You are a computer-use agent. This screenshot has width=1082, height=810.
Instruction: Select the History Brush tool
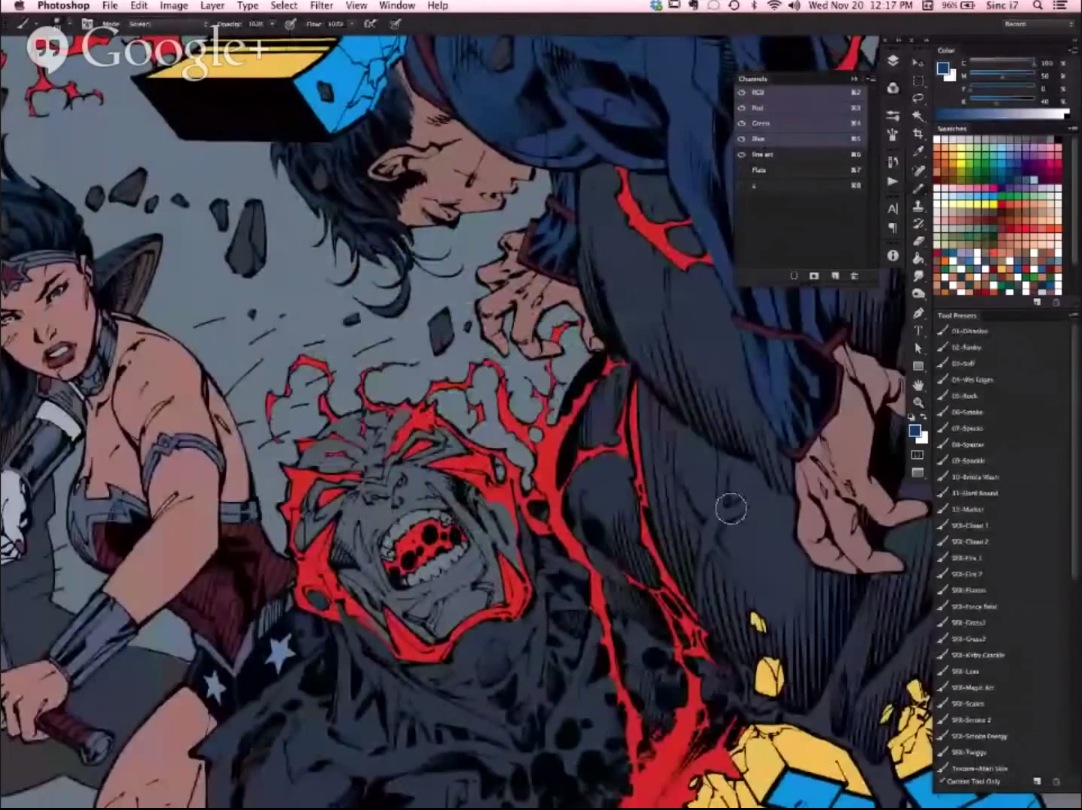point(918,223)
